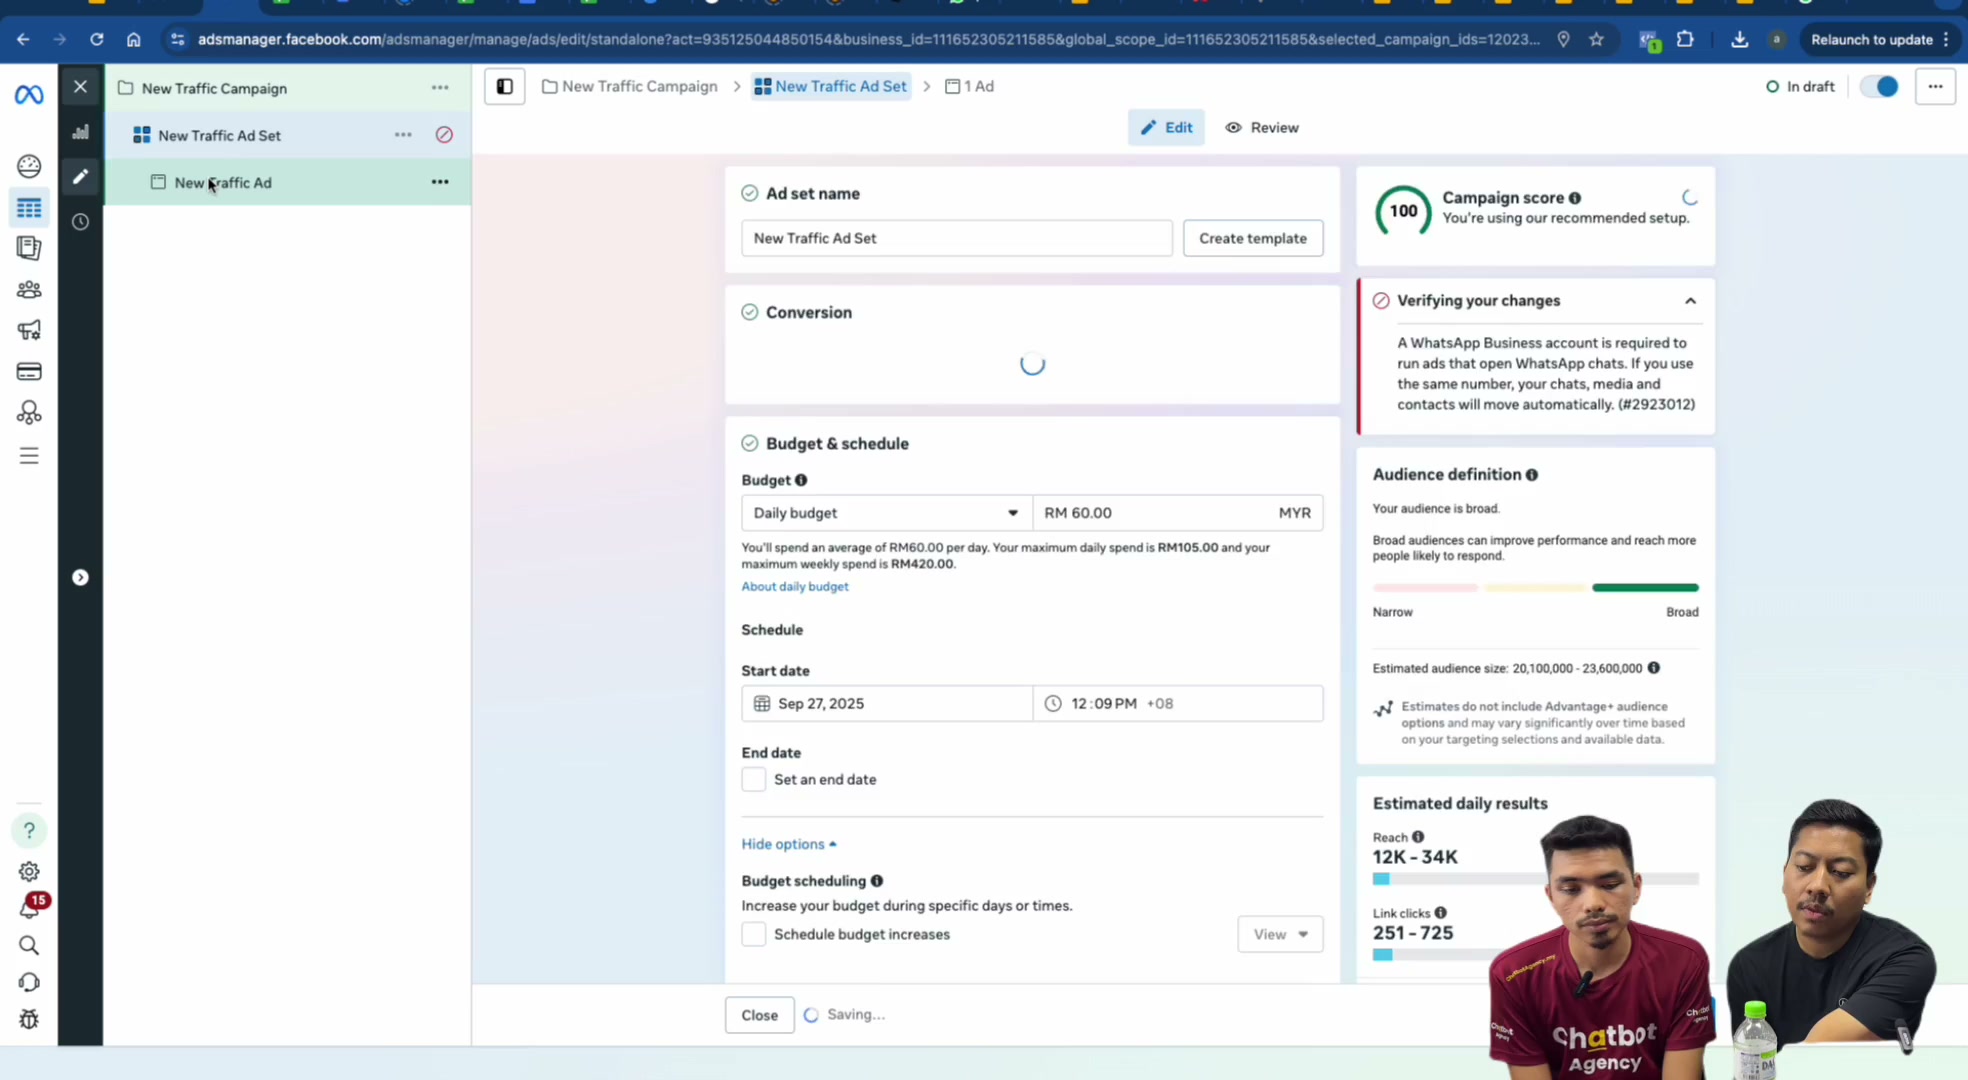Open the All tools hamburger menu
The width and height of the screenshot is (1968, 1080).
coord(29,456)
